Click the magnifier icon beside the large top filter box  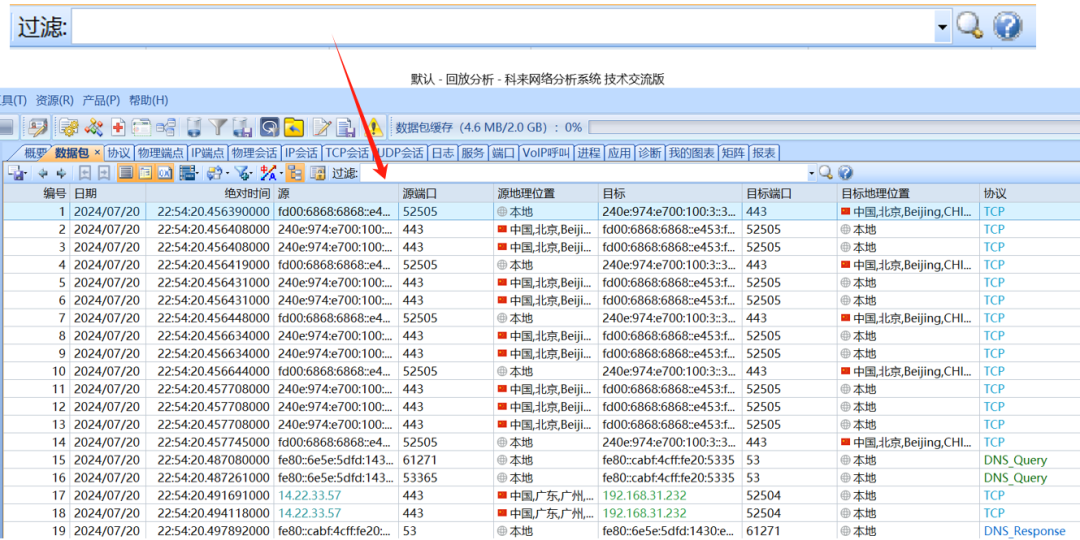969,26
